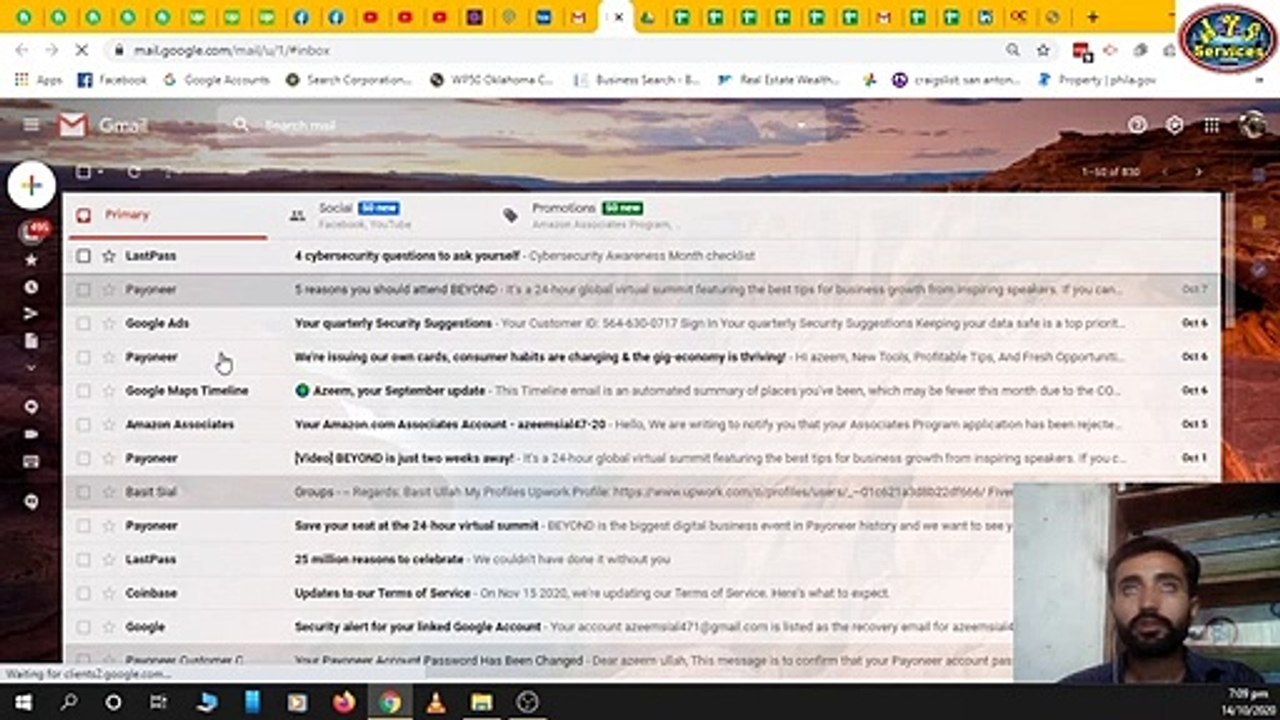Screen dimensions: 1280x720
Task: Star the '25 million reasons' LastPass email
Action: (109, 559)
